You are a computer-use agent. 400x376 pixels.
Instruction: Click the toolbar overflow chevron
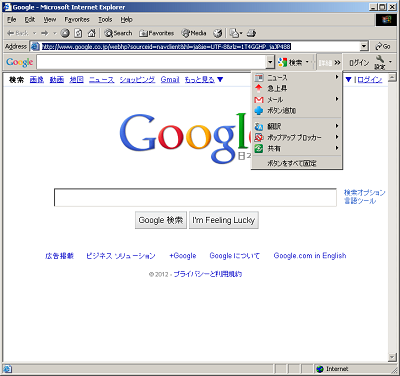[337, 62]
